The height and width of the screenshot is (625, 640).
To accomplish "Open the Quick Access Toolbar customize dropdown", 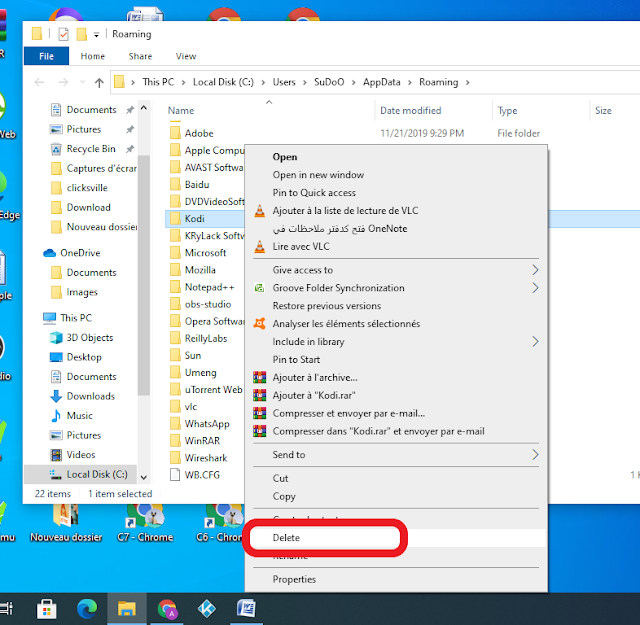I will point(96,35).
